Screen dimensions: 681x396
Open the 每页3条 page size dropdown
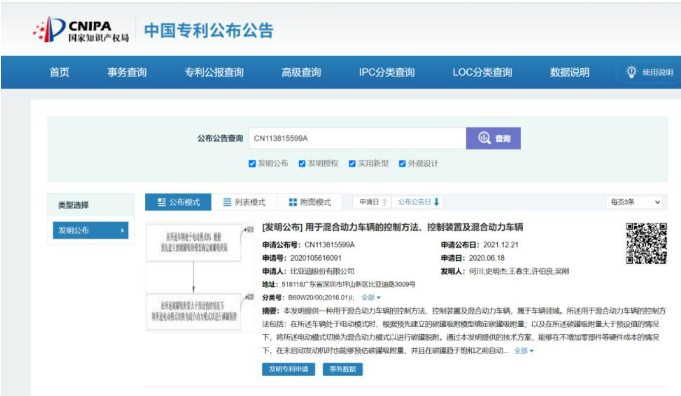coord(635,202)
